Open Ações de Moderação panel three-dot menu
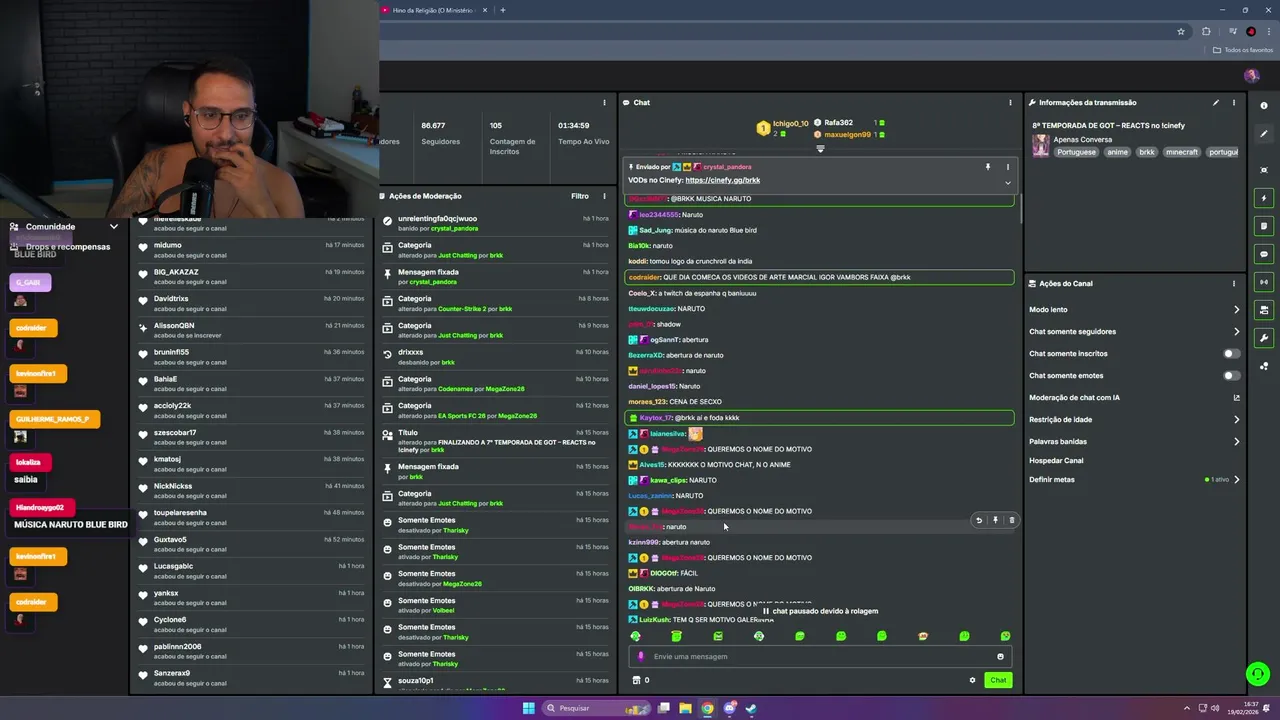Viewport: 1280px width, 720px height. pos(604,196)
